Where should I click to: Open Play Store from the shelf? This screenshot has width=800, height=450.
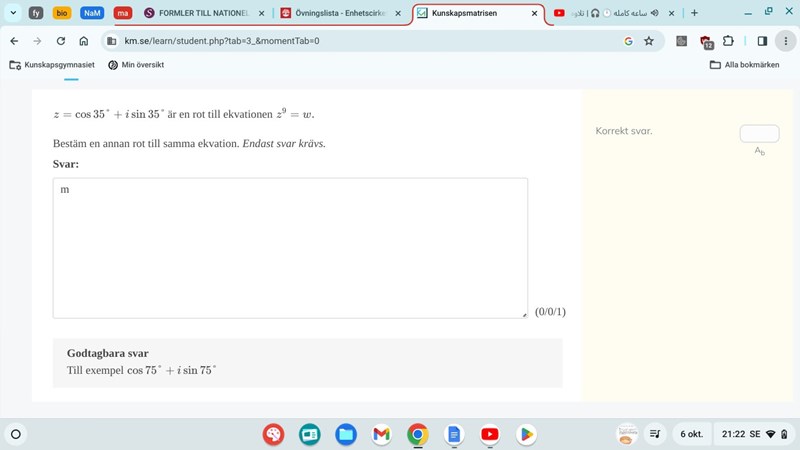pyautogui.click(x=525, y=434)
